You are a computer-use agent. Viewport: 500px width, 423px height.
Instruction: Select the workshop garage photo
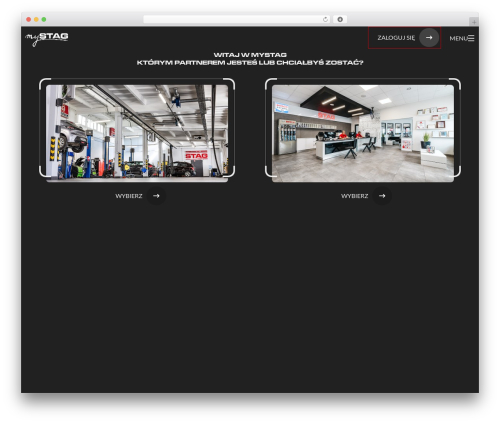137,133
